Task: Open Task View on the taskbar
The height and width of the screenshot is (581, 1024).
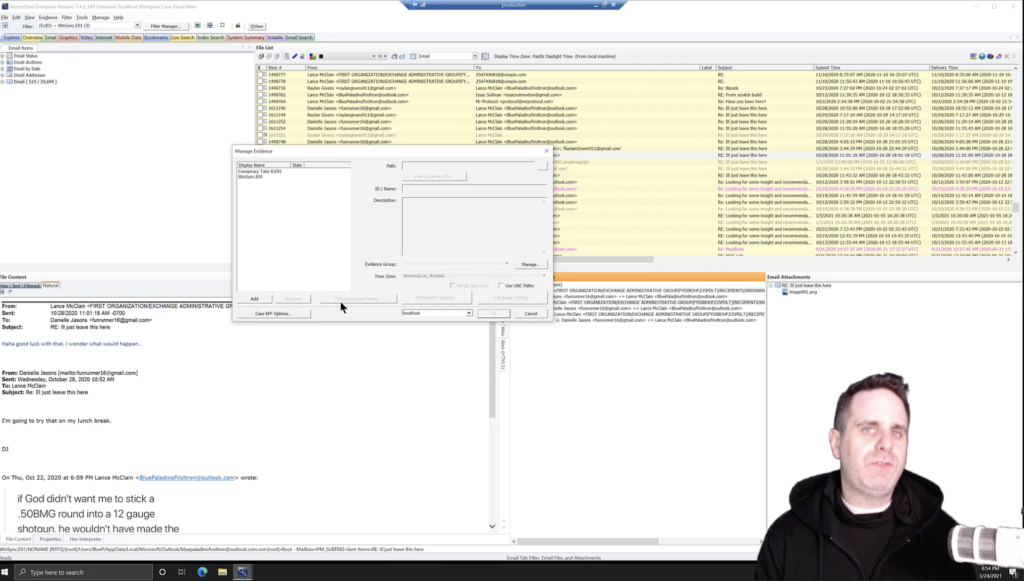Action: [x=182, y=573]
